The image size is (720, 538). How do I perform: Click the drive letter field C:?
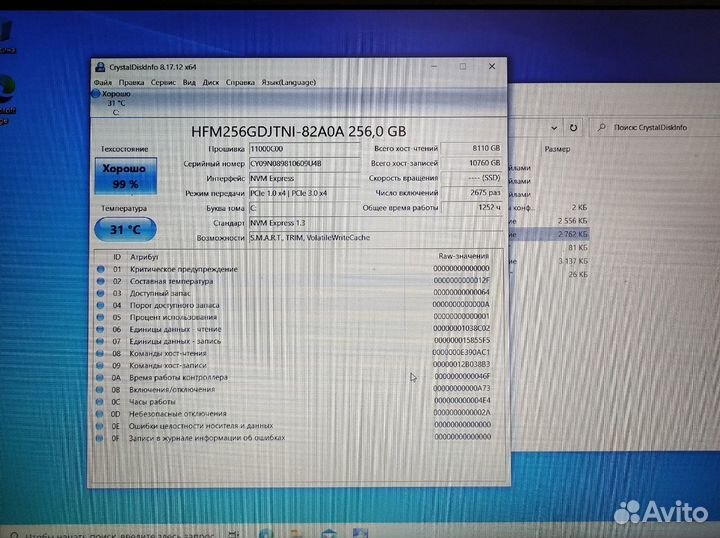[304, 208]
